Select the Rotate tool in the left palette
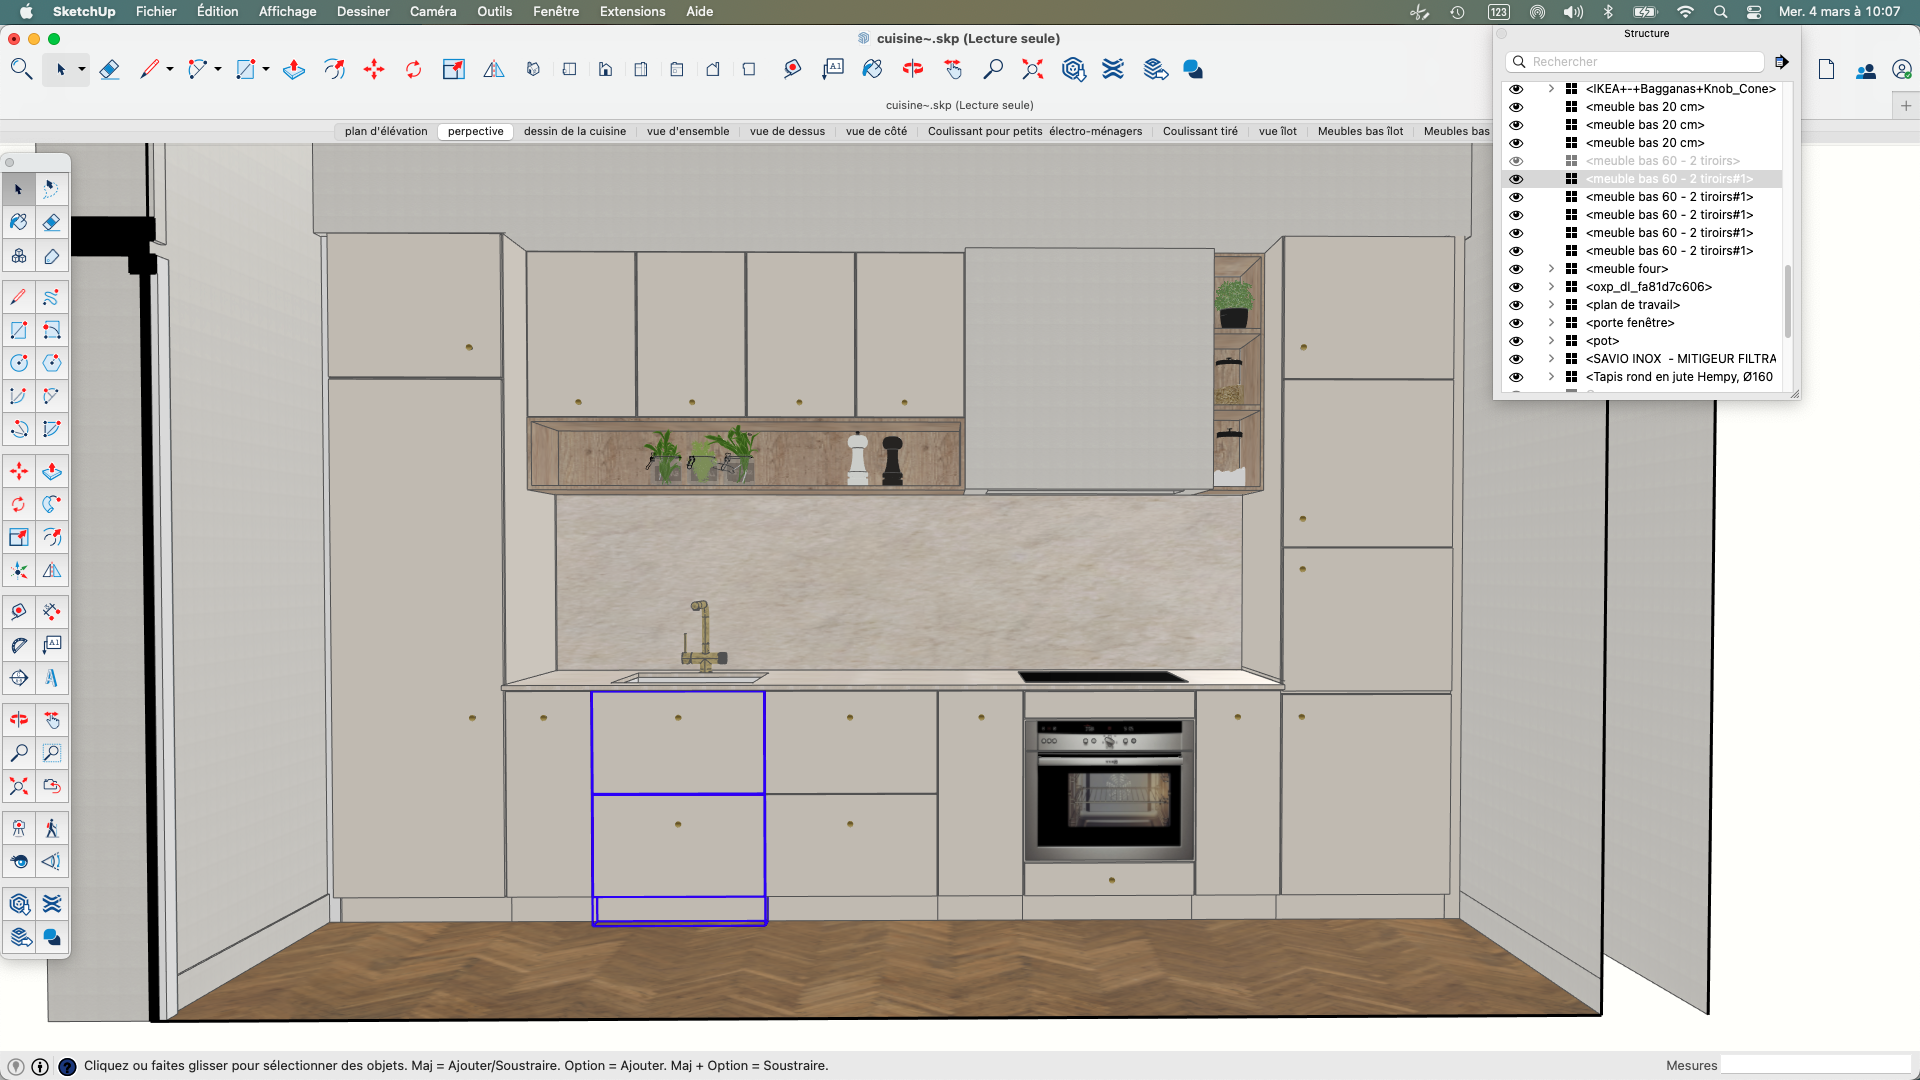This screenshot has height=1080, width=1920. click(18, 505)
